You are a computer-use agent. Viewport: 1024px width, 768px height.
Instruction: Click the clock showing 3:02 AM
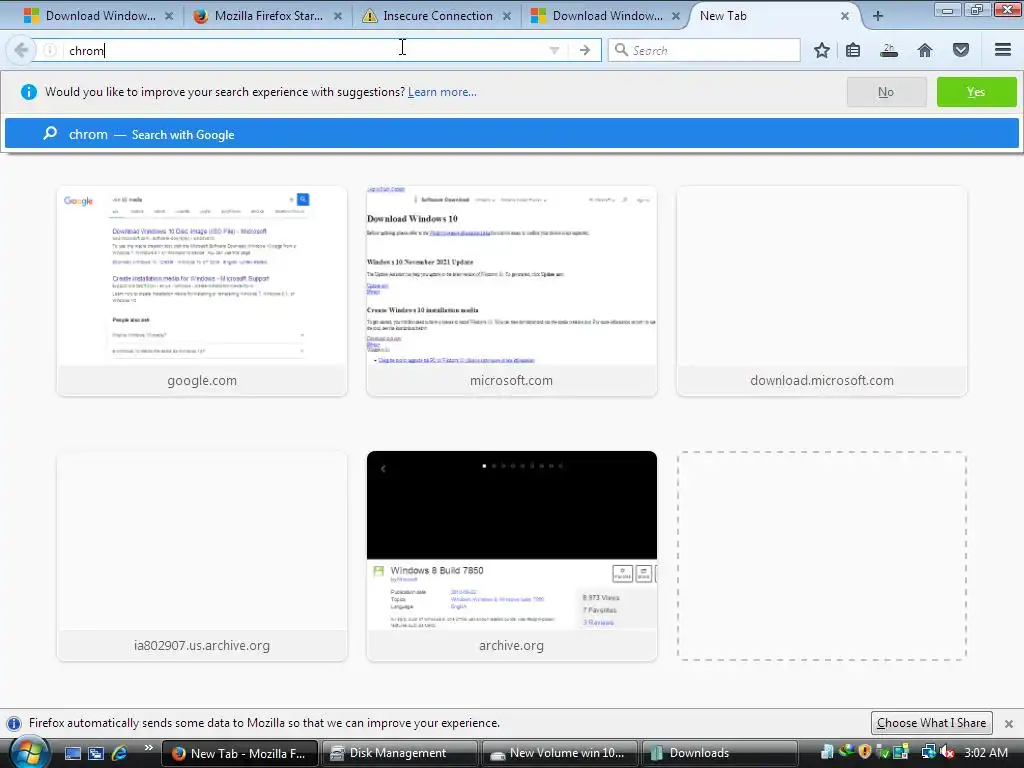pyautogui.click(x=985, y=753)
